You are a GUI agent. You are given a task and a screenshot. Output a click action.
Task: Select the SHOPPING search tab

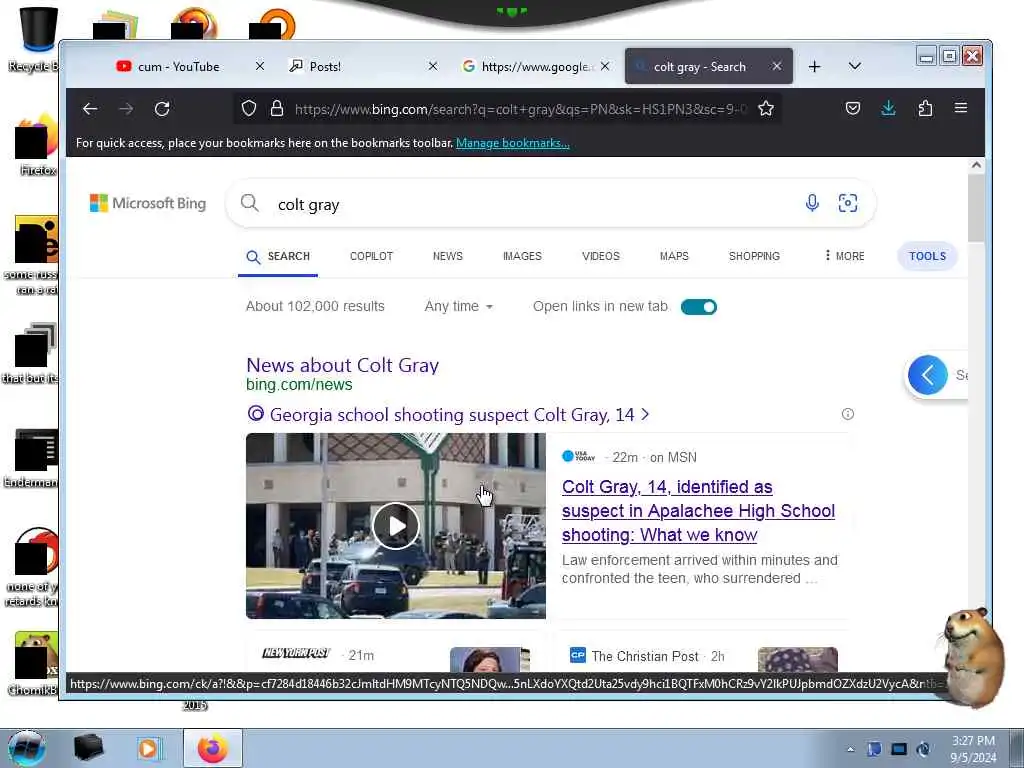[754, 256]
